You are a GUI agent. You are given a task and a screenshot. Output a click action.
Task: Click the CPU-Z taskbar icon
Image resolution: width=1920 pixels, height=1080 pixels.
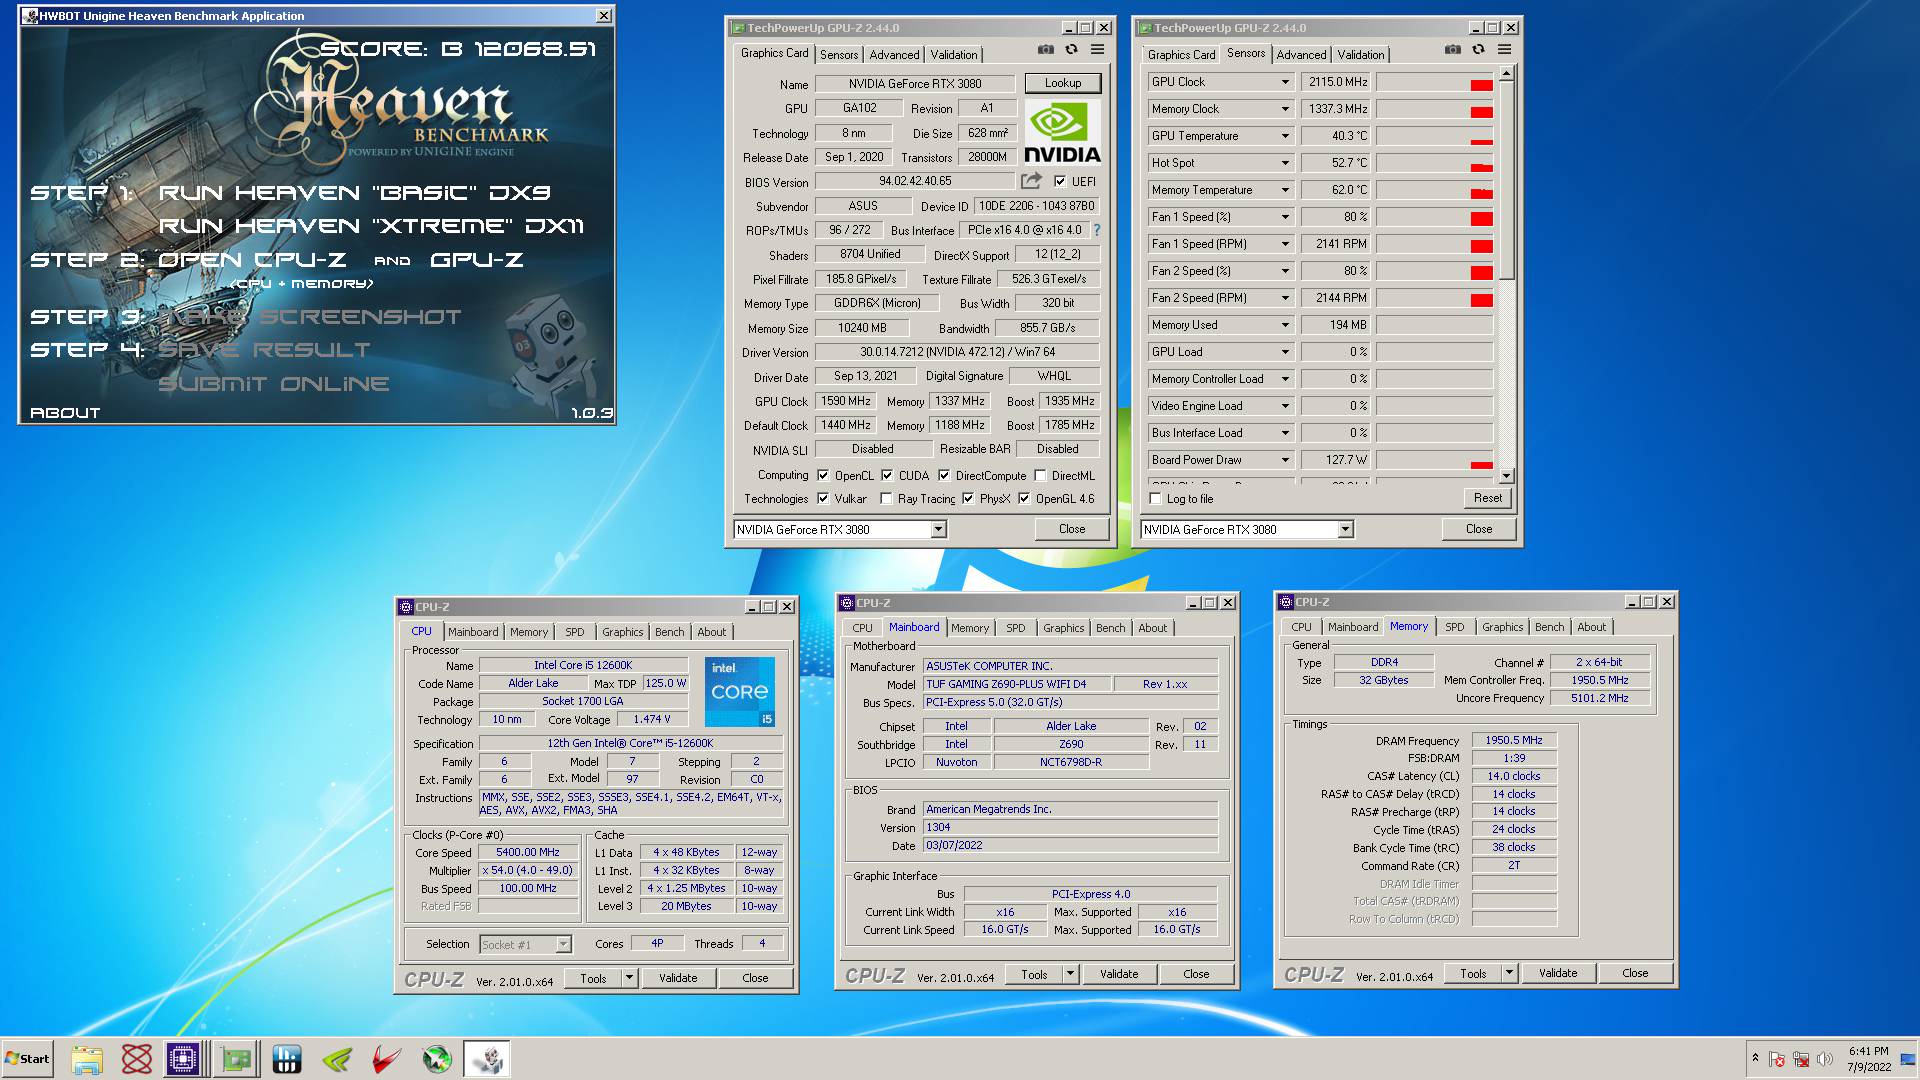click(183, 1059)
